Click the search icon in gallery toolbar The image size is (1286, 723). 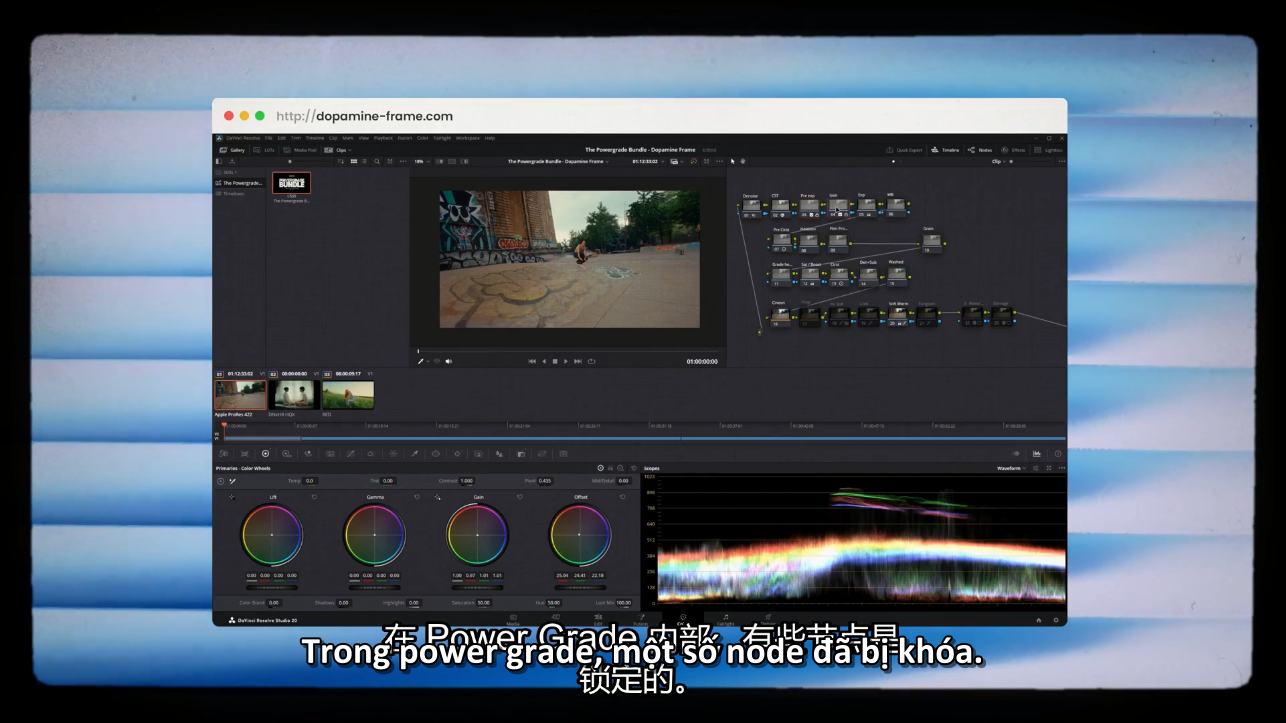coord(377,161)
